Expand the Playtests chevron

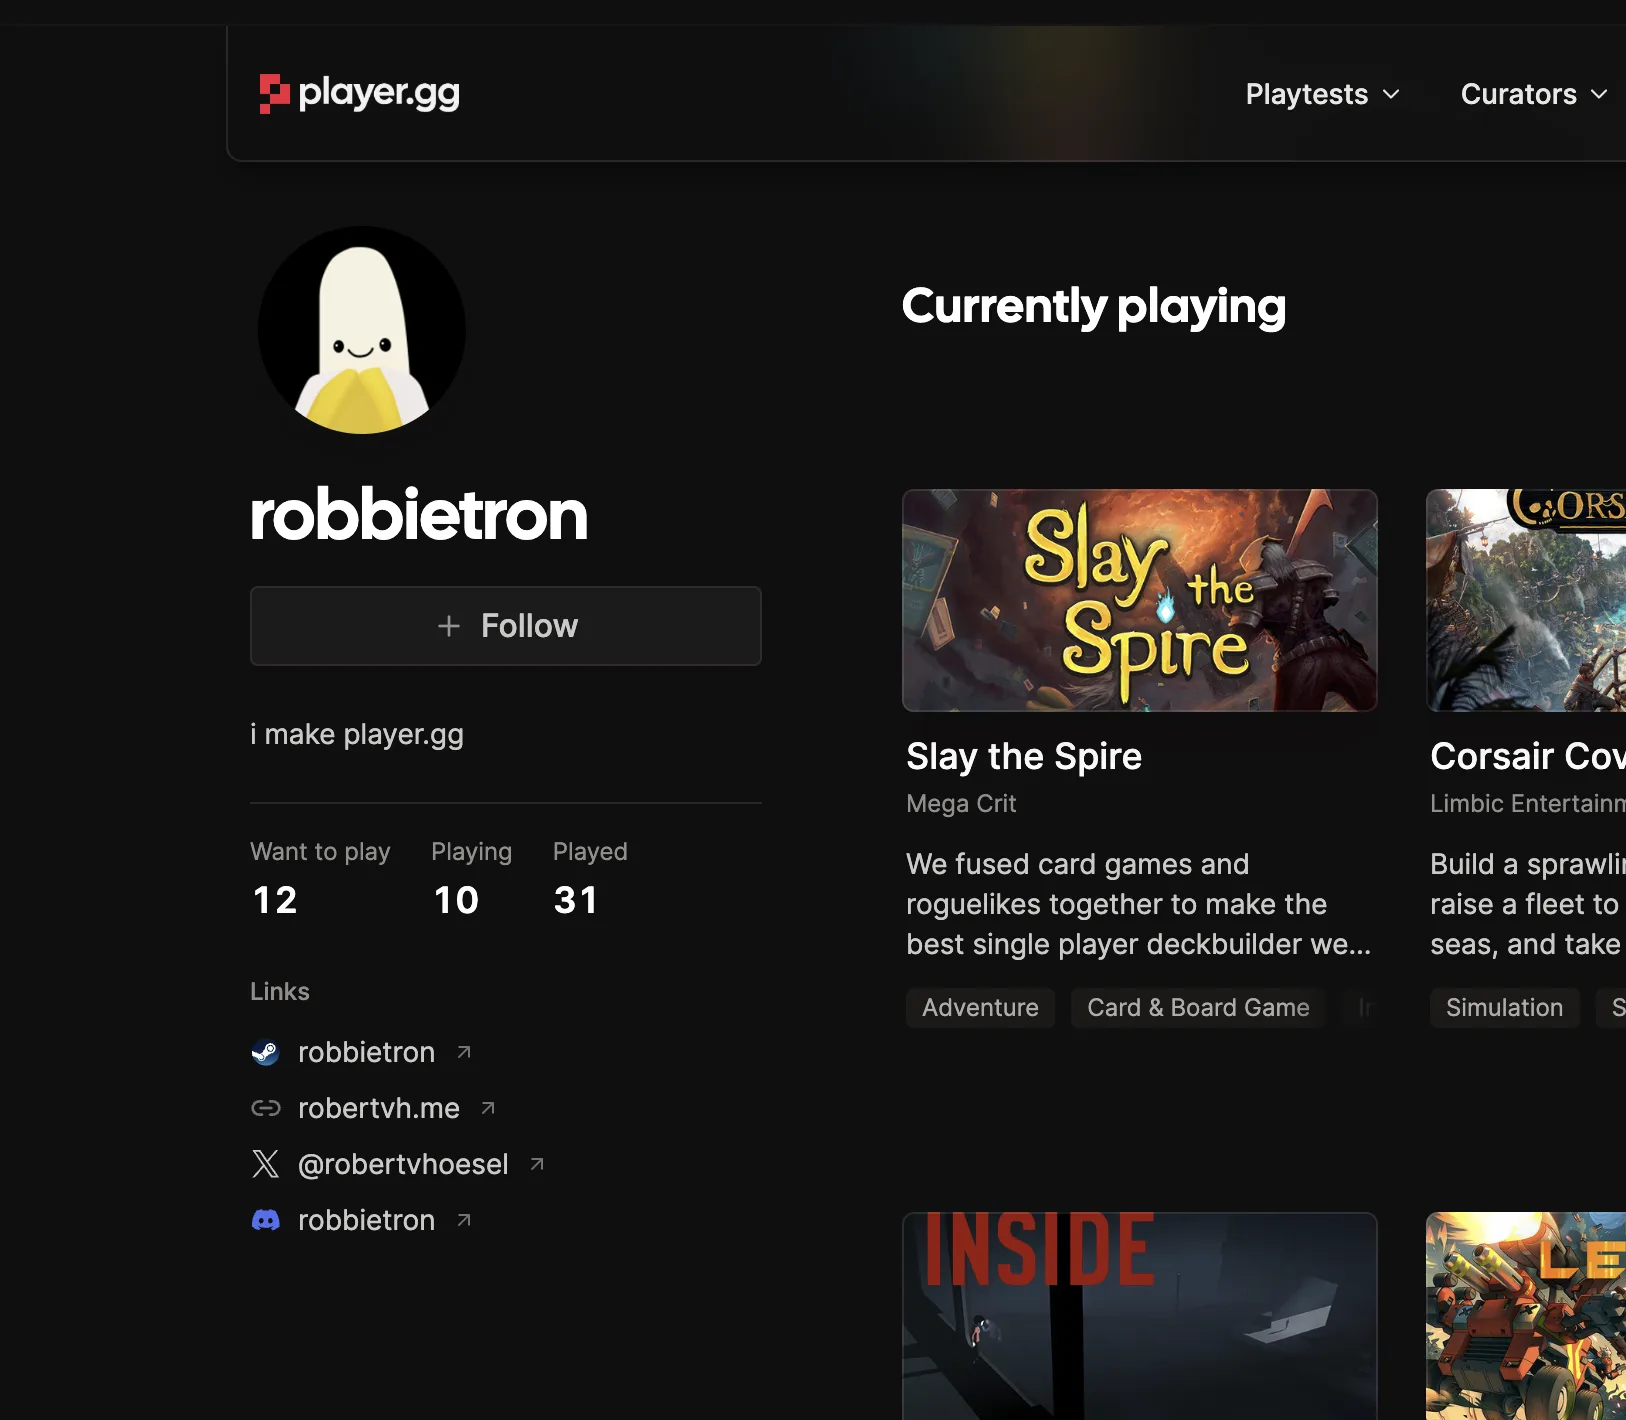click(x=1391, y=94)
